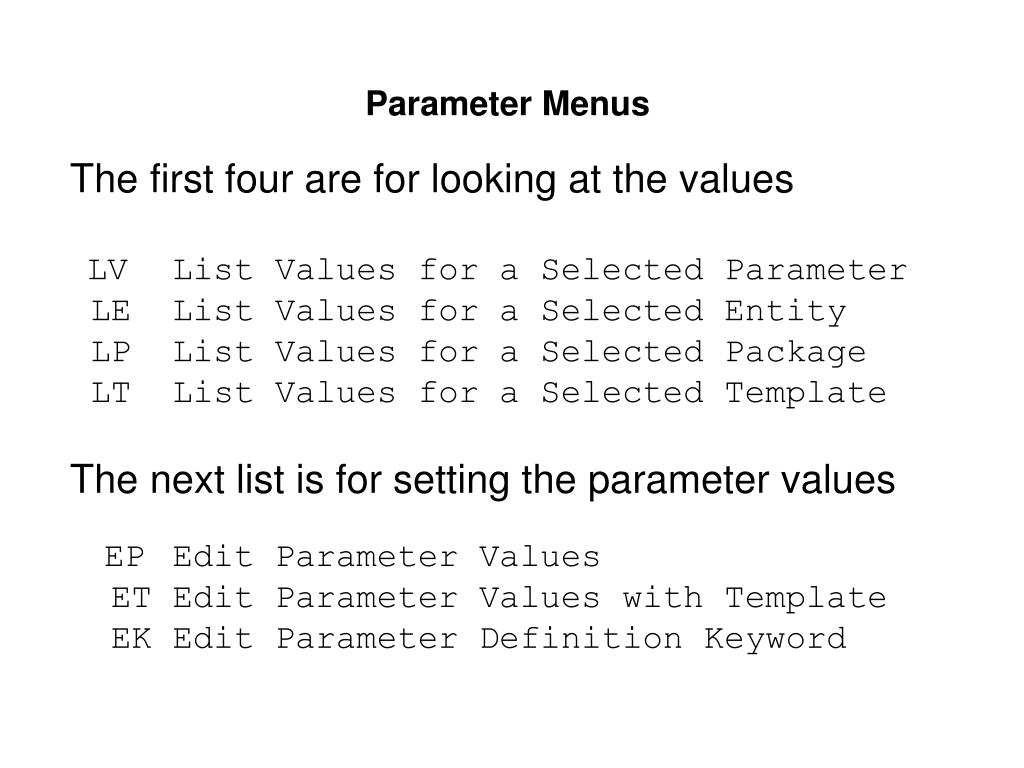Viewport: 1024px width, 768px height.
Task: Click 'The next list is for setting' sentence
Action: tap(482, 480)
